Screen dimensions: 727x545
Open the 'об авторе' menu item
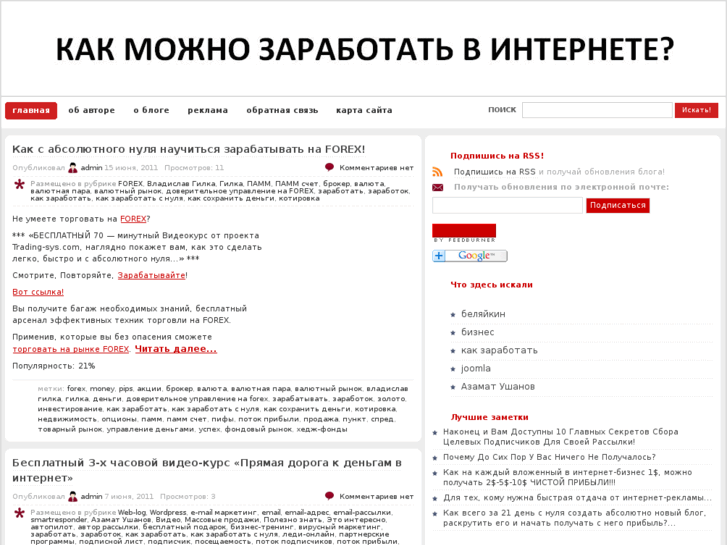click(x=91, y=110)
